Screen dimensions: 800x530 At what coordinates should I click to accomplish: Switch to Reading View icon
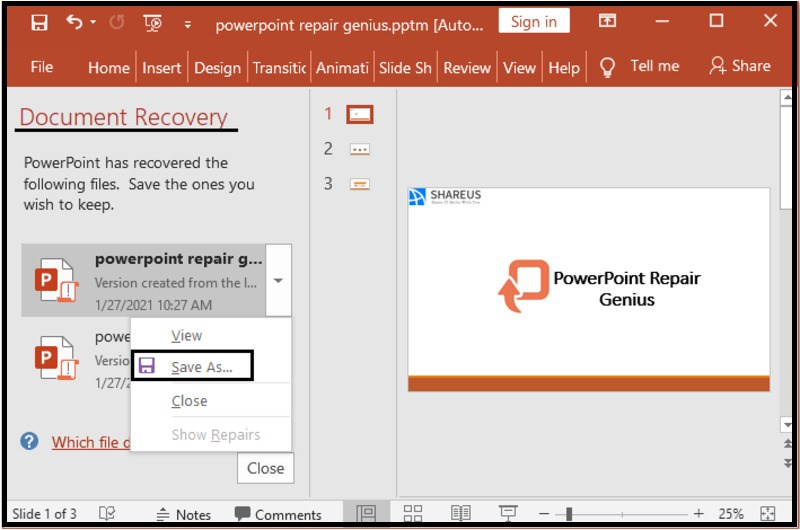(x=460, y=513)
